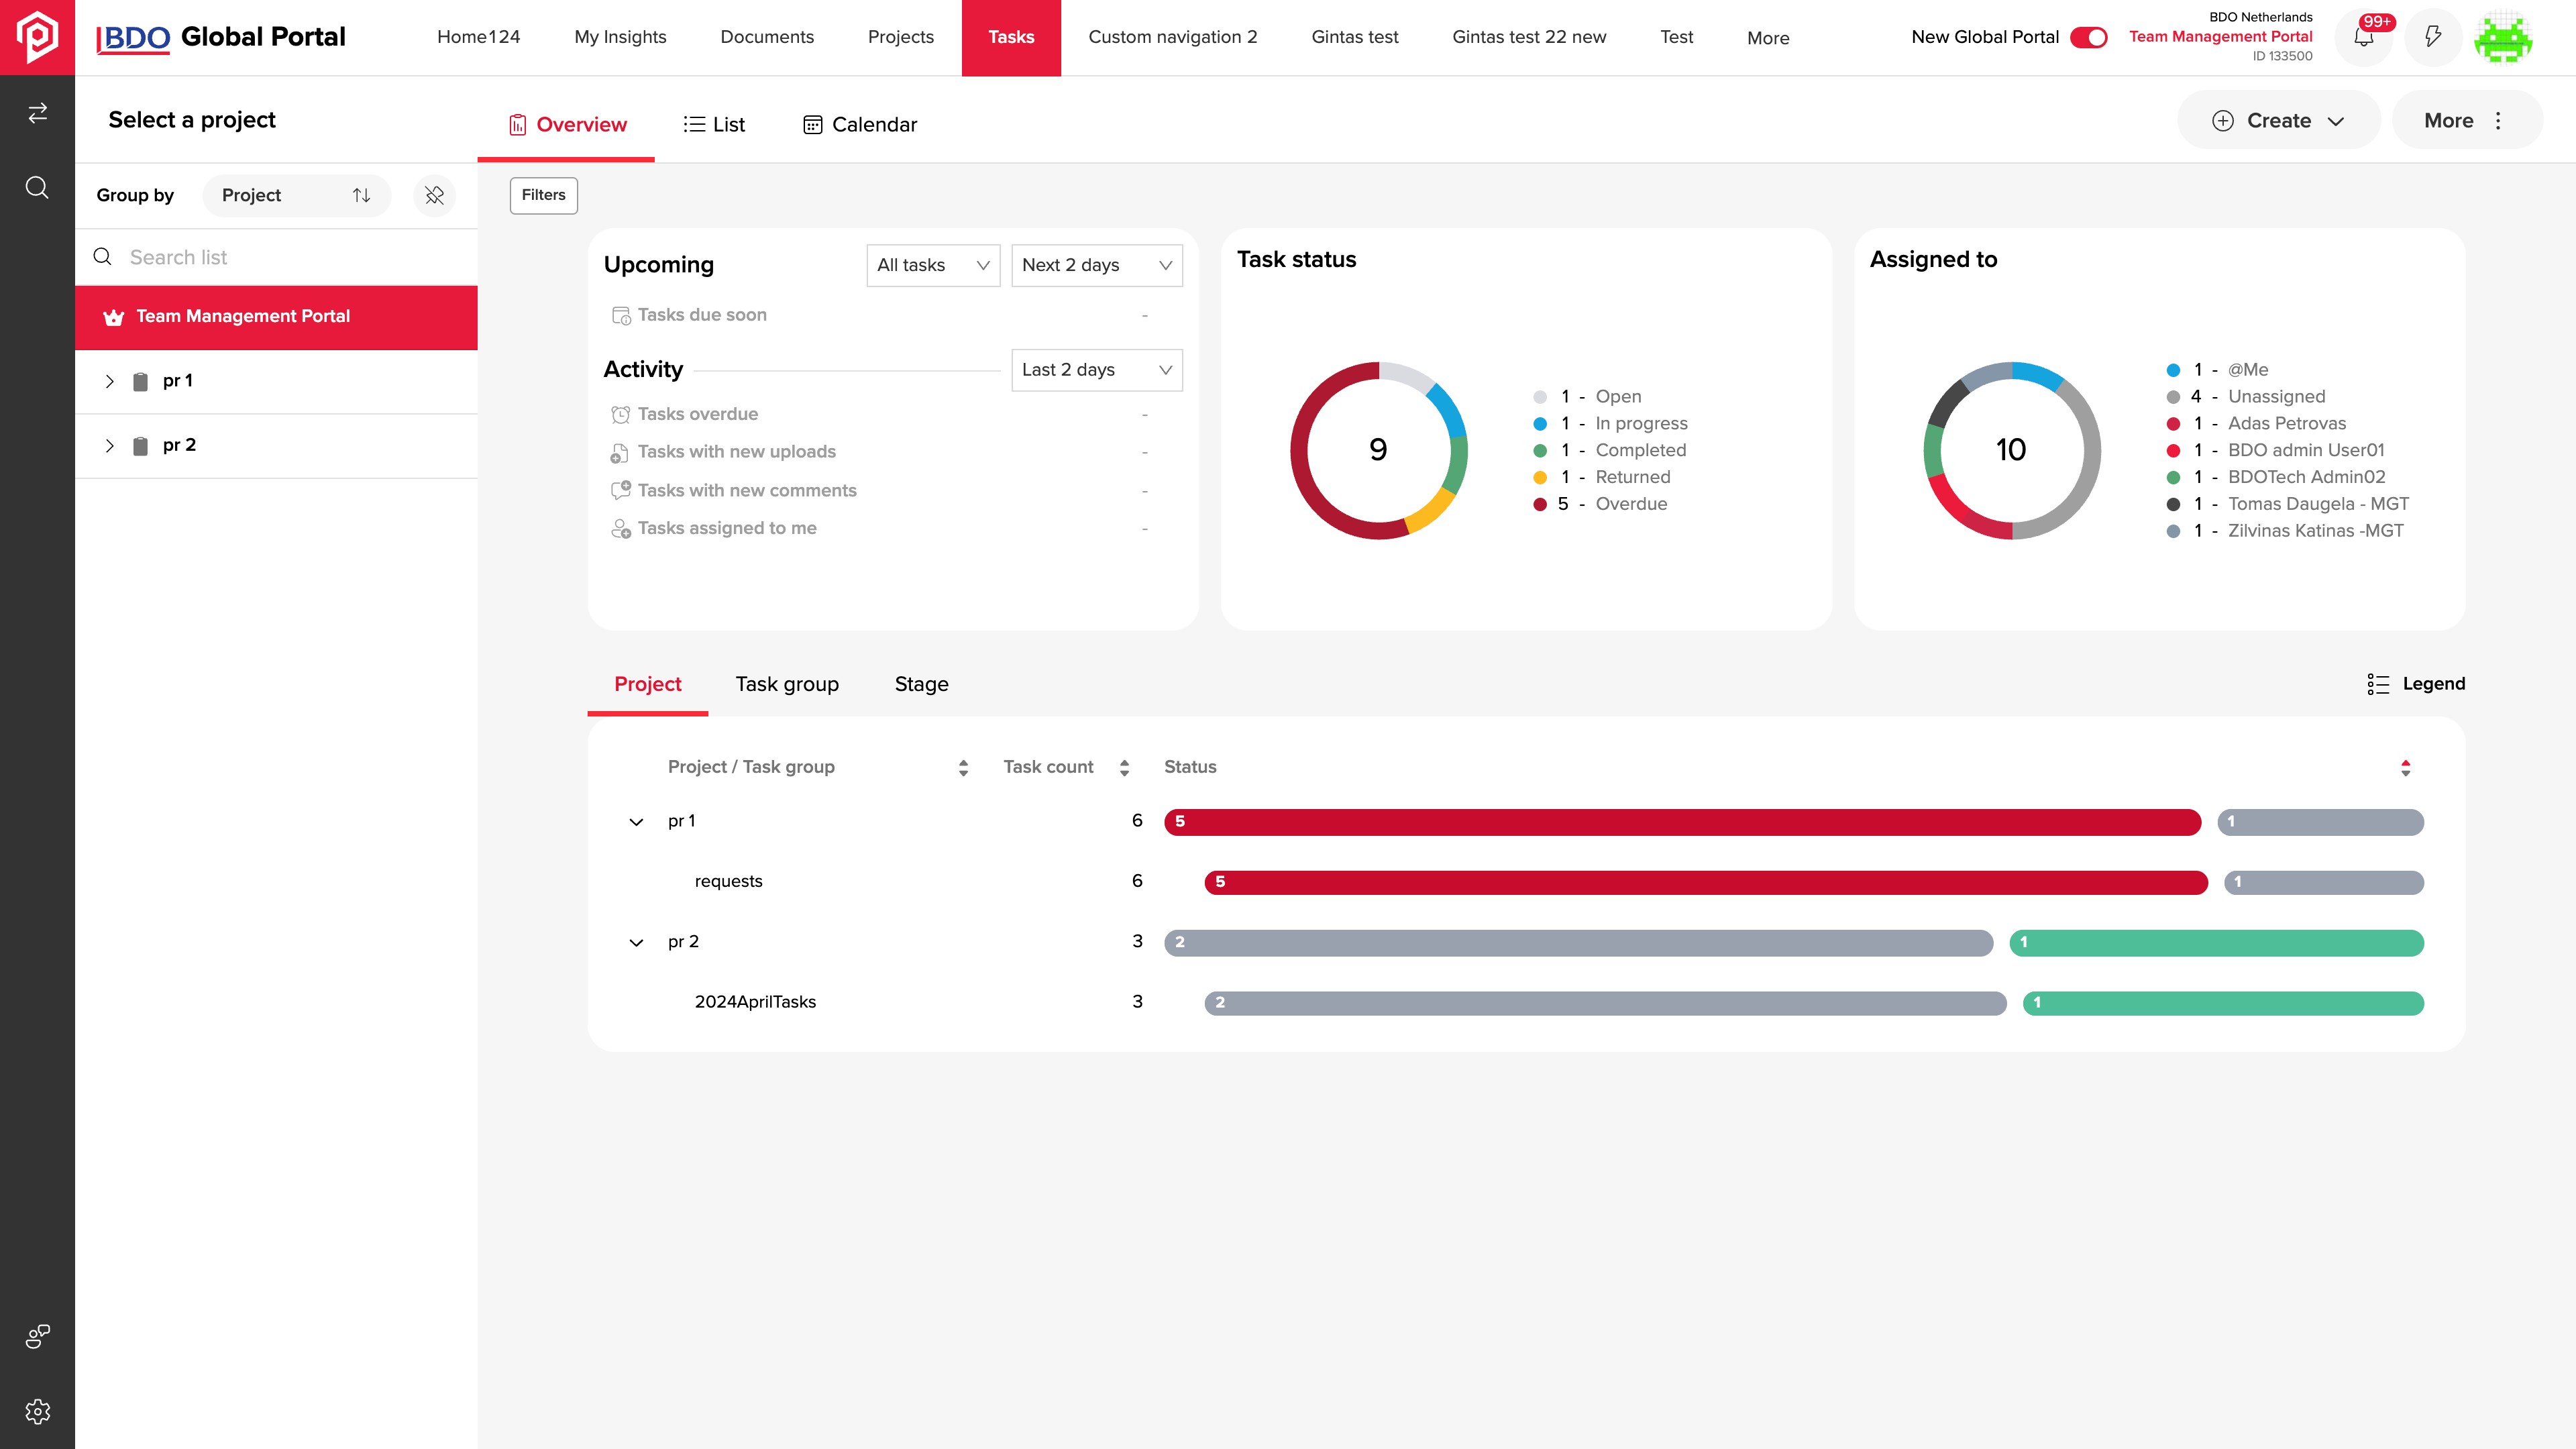Click the switch arrows sidebar icon
2576x1449 pixels.
tap(37, 113)
